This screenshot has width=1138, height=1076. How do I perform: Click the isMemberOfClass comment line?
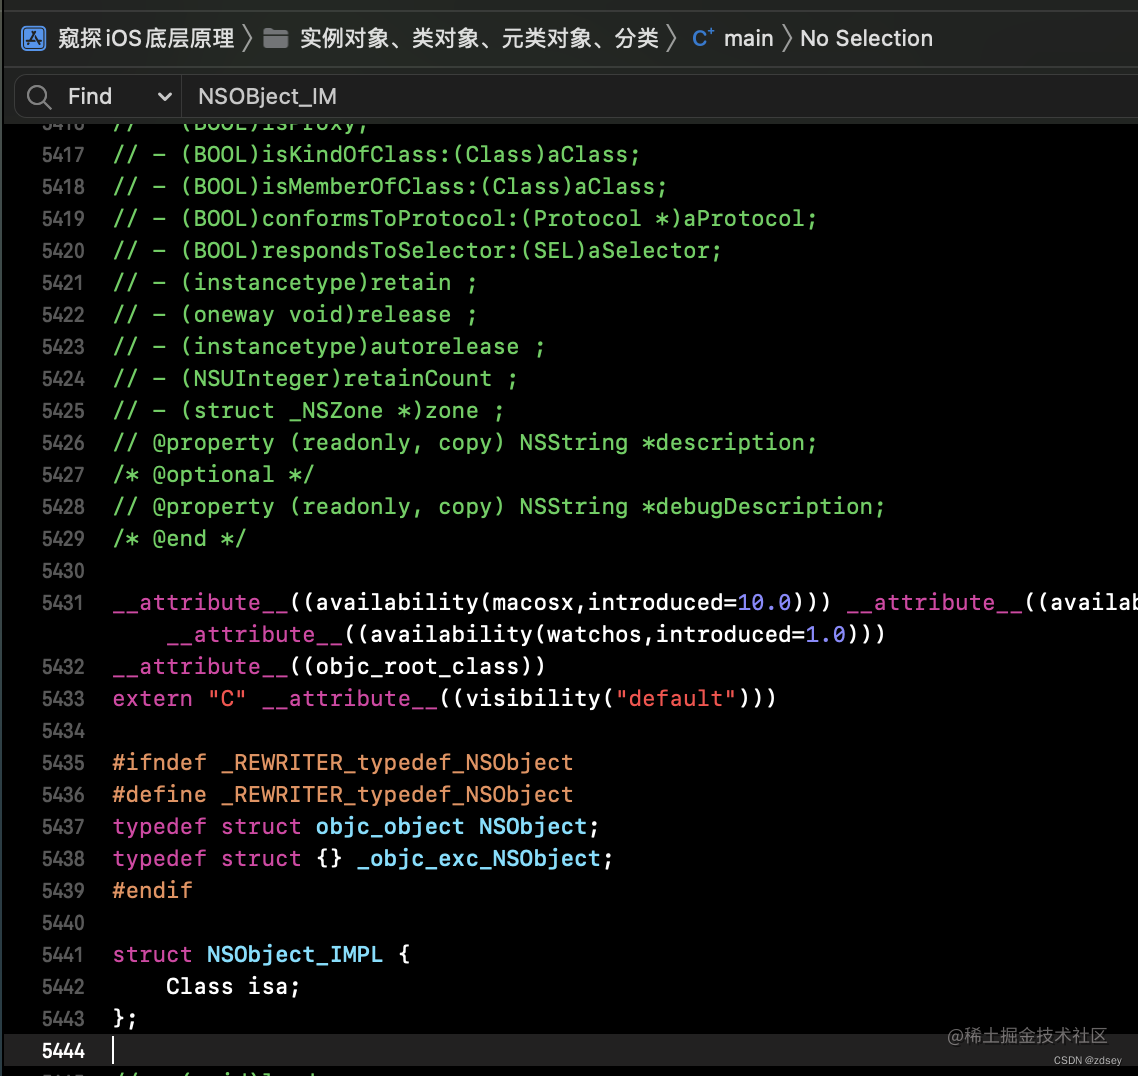click(x=390, y=187)
